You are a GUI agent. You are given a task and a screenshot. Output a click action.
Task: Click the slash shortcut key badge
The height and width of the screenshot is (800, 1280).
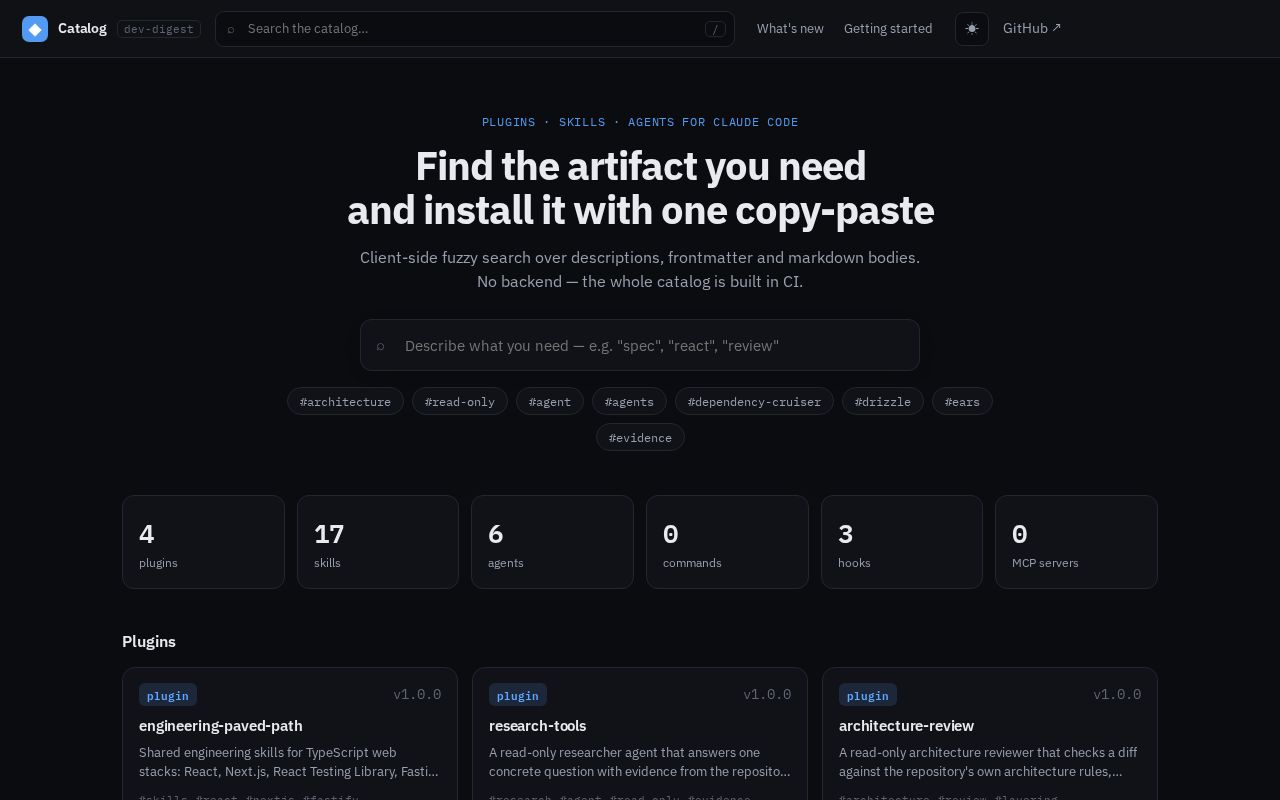[x=715, y=29]
